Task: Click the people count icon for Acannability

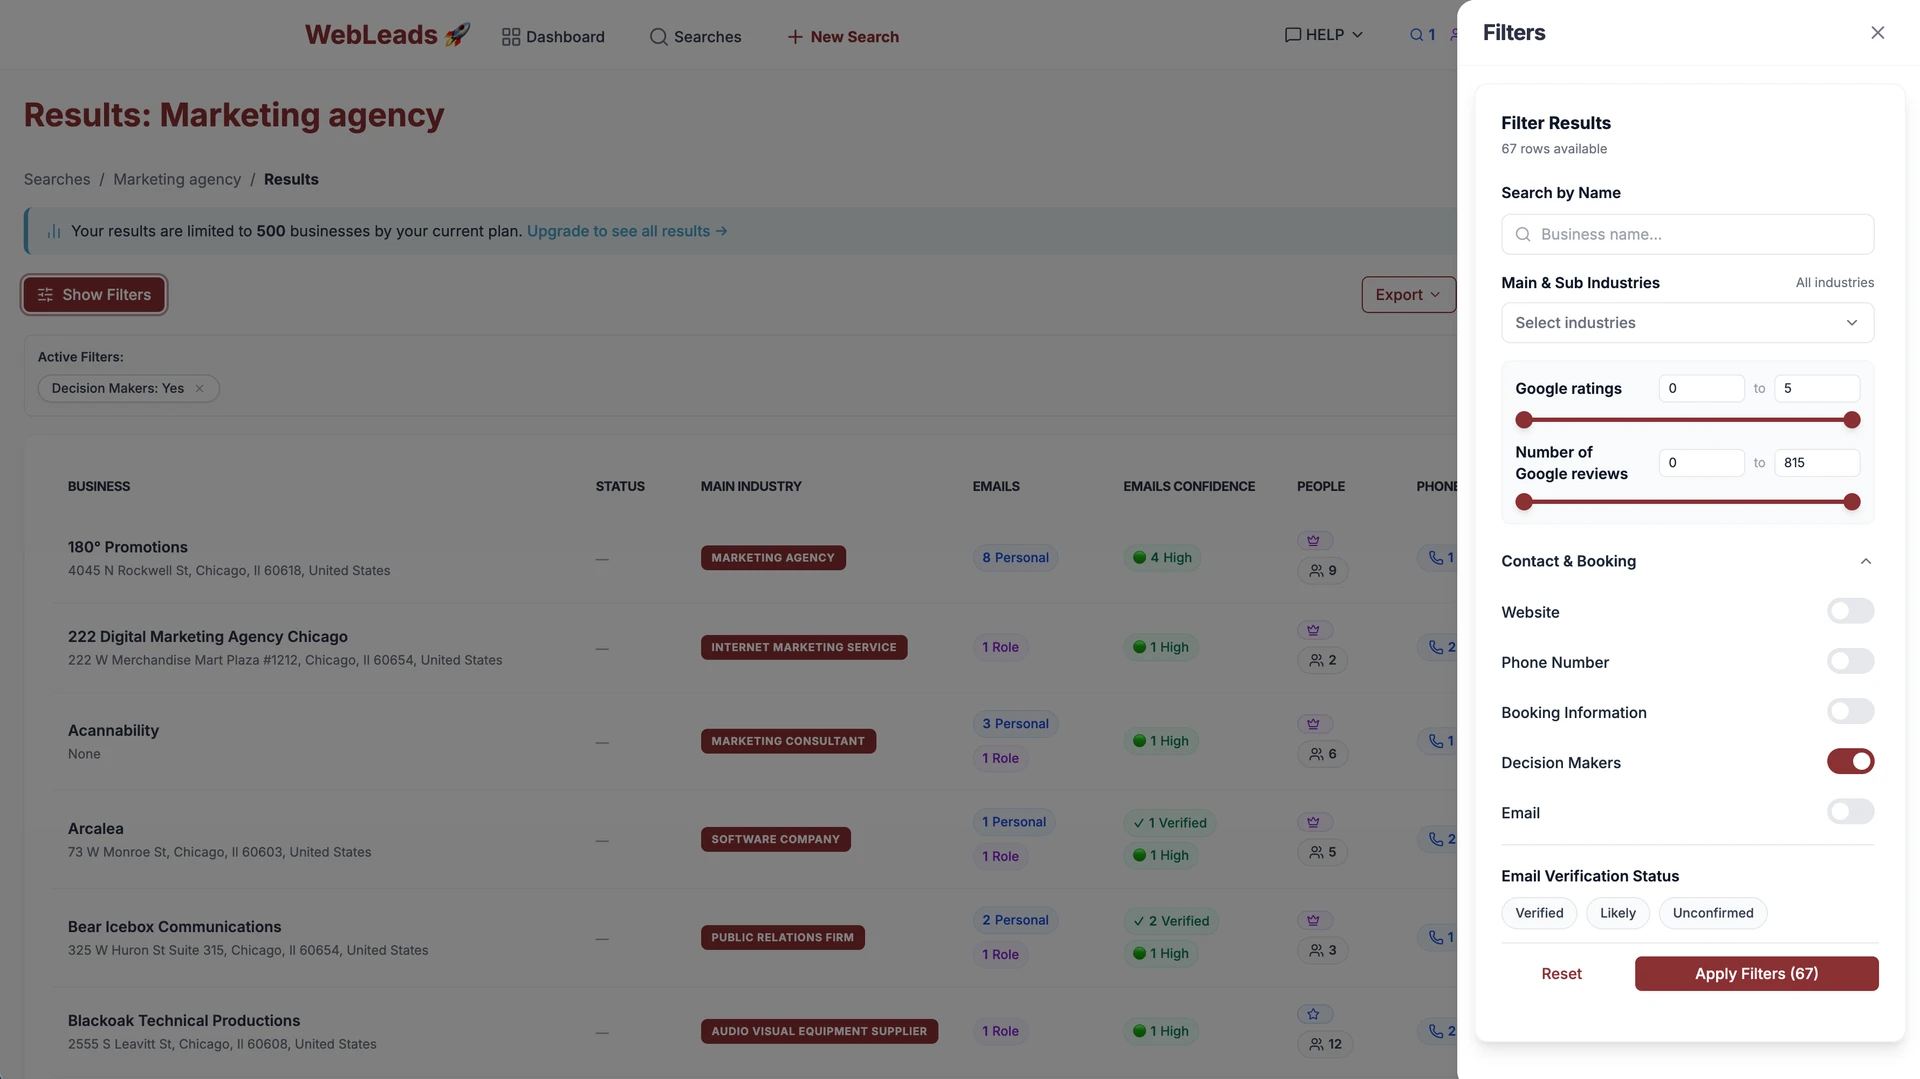Action: click(x=1316, y=754)
